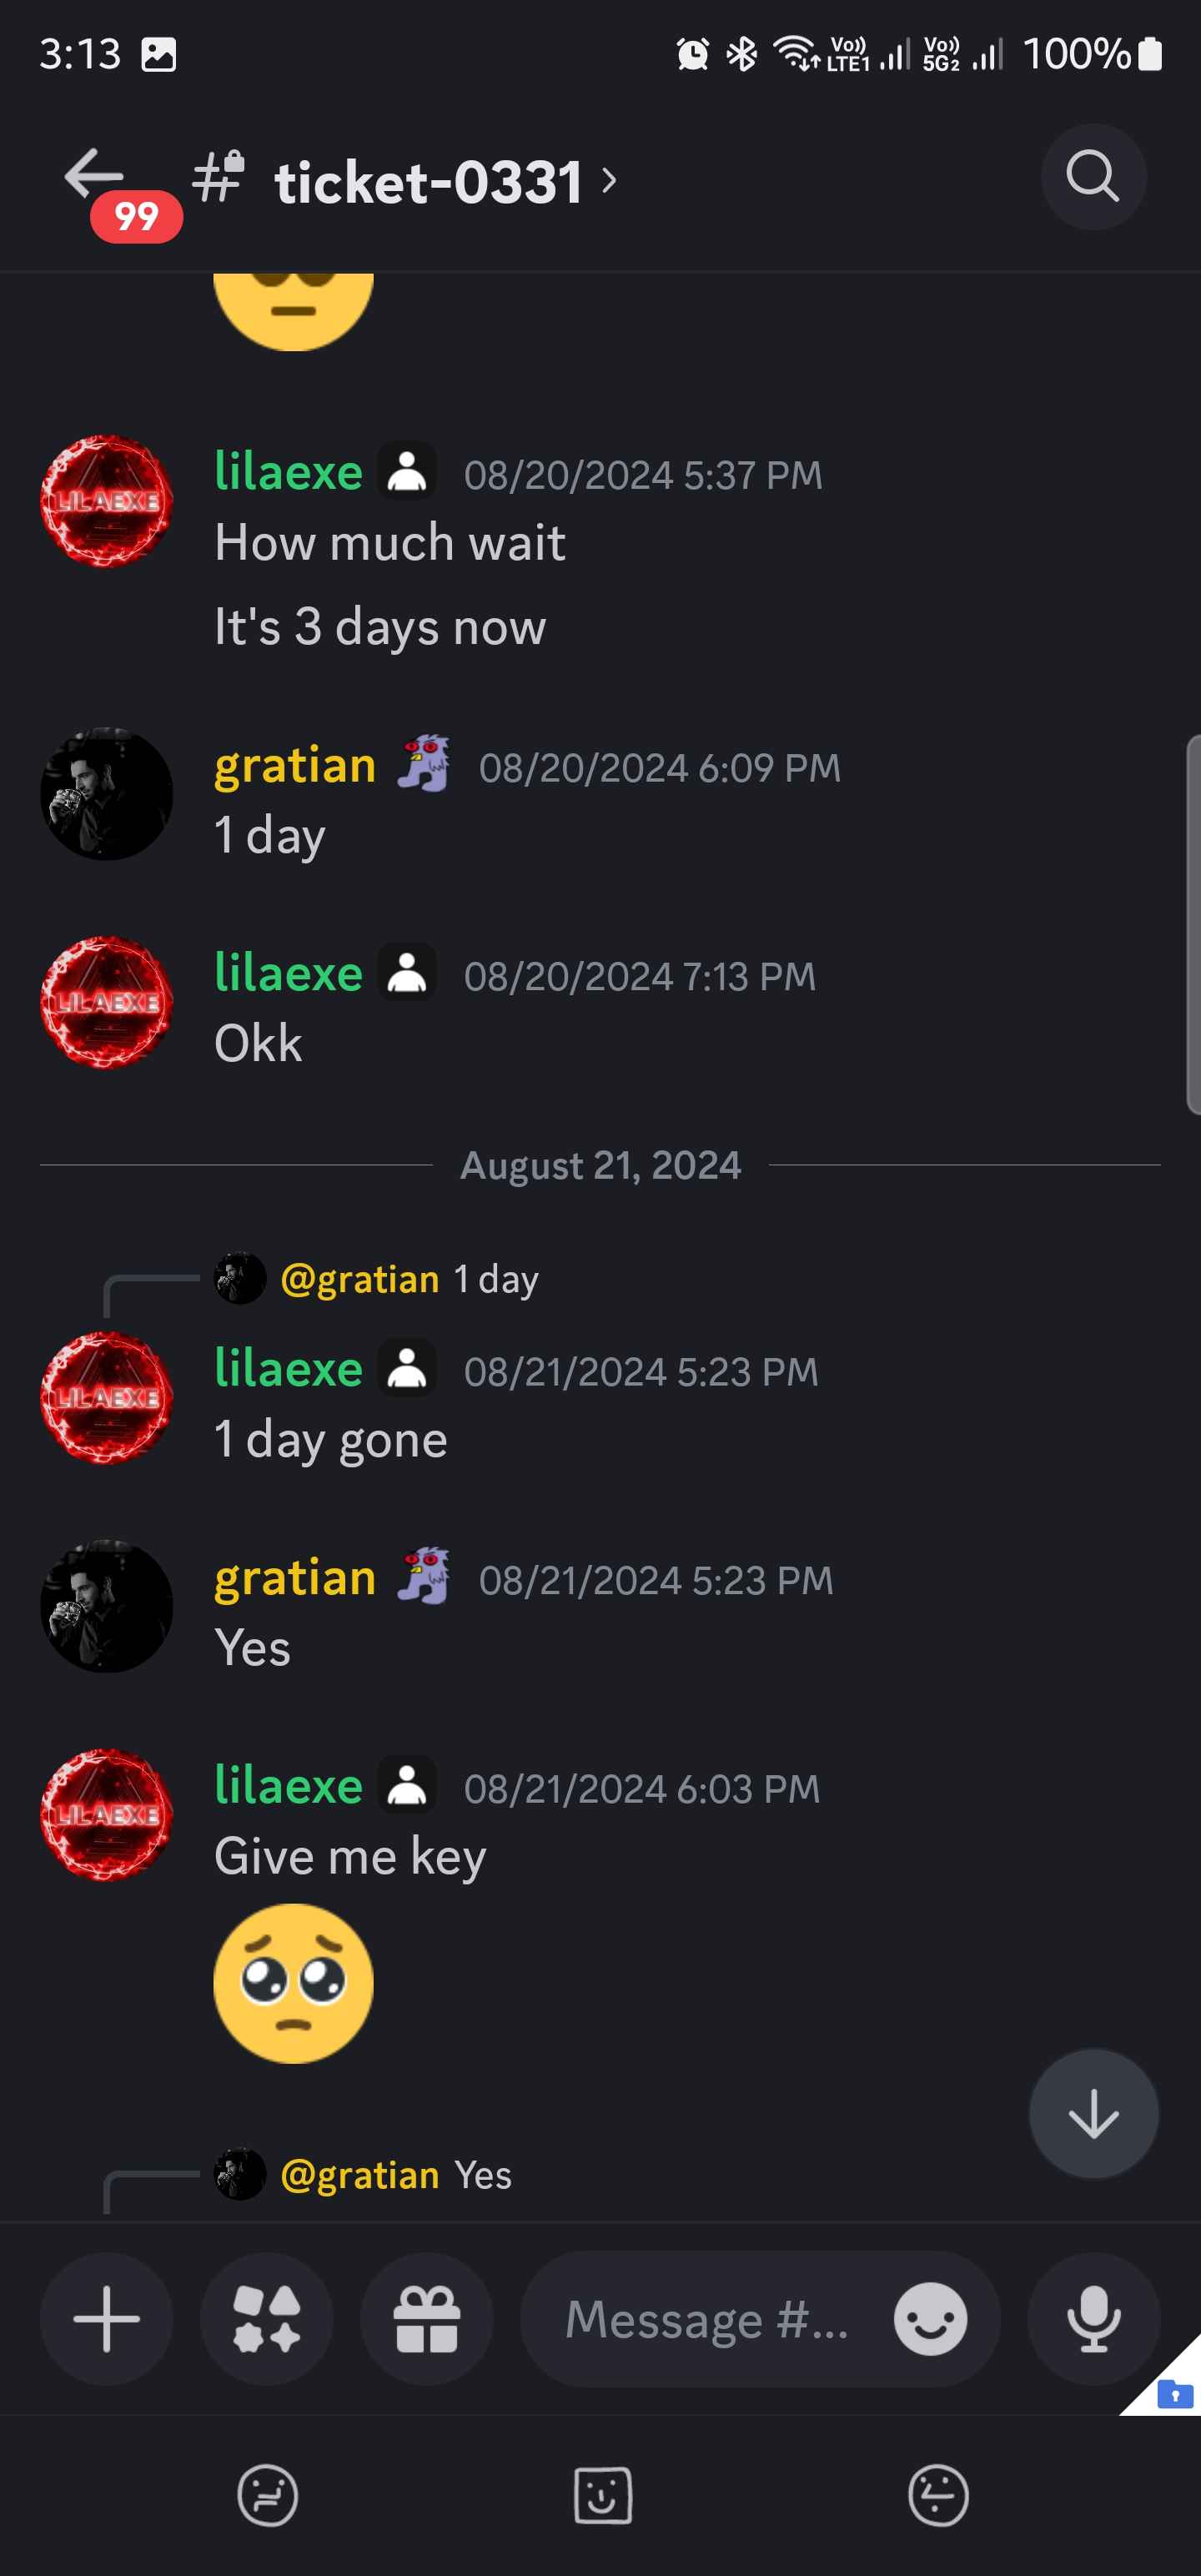Open the sticker icon in bottom bar

[x=602, y=2495]
